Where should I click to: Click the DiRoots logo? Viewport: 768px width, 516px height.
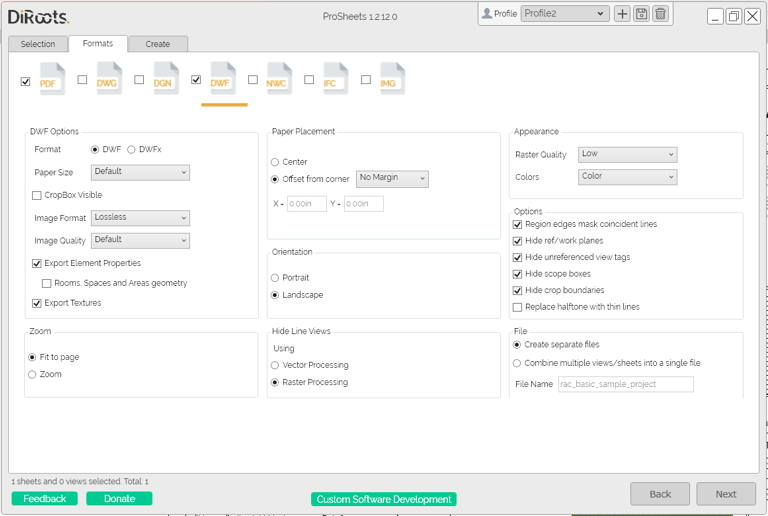pos(38,17)
